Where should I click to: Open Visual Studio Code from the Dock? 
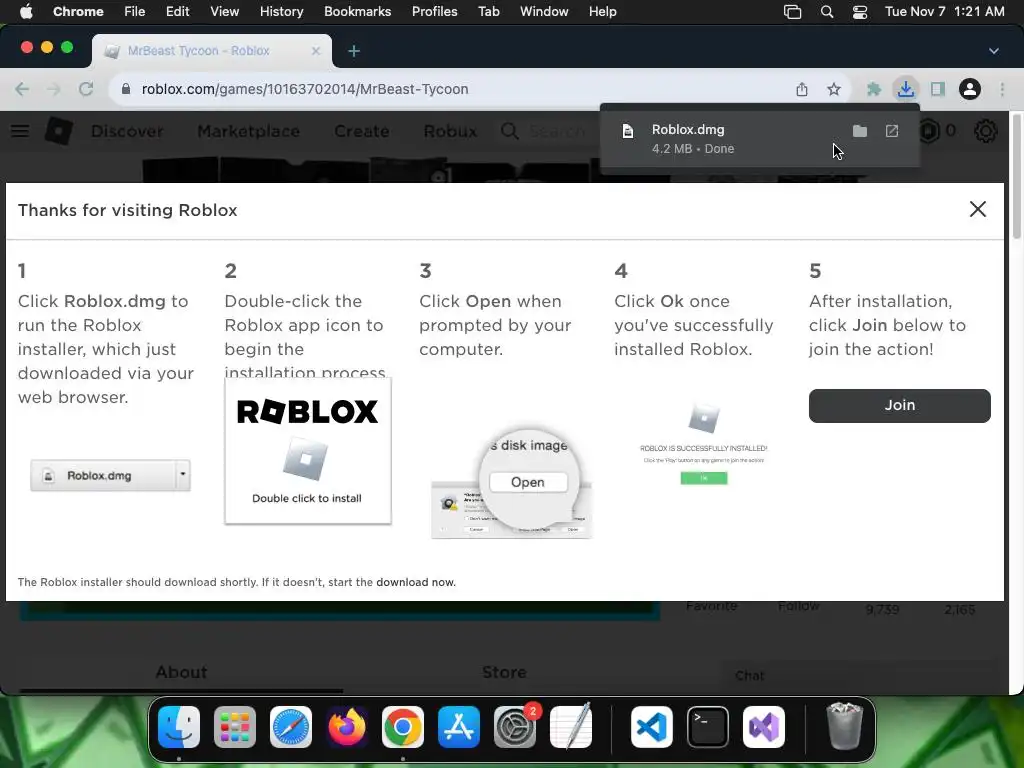pos(652,726)
